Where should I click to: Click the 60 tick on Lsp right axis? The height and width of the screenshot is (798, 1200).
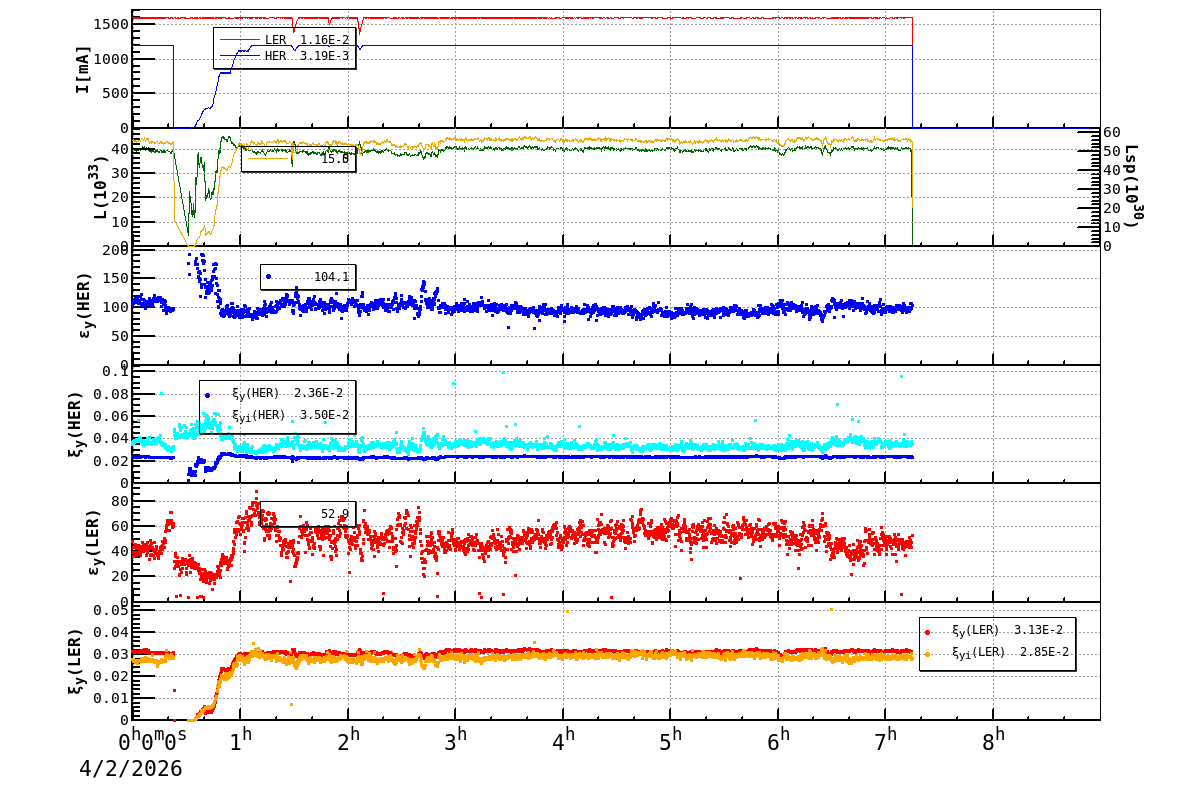1113,132
